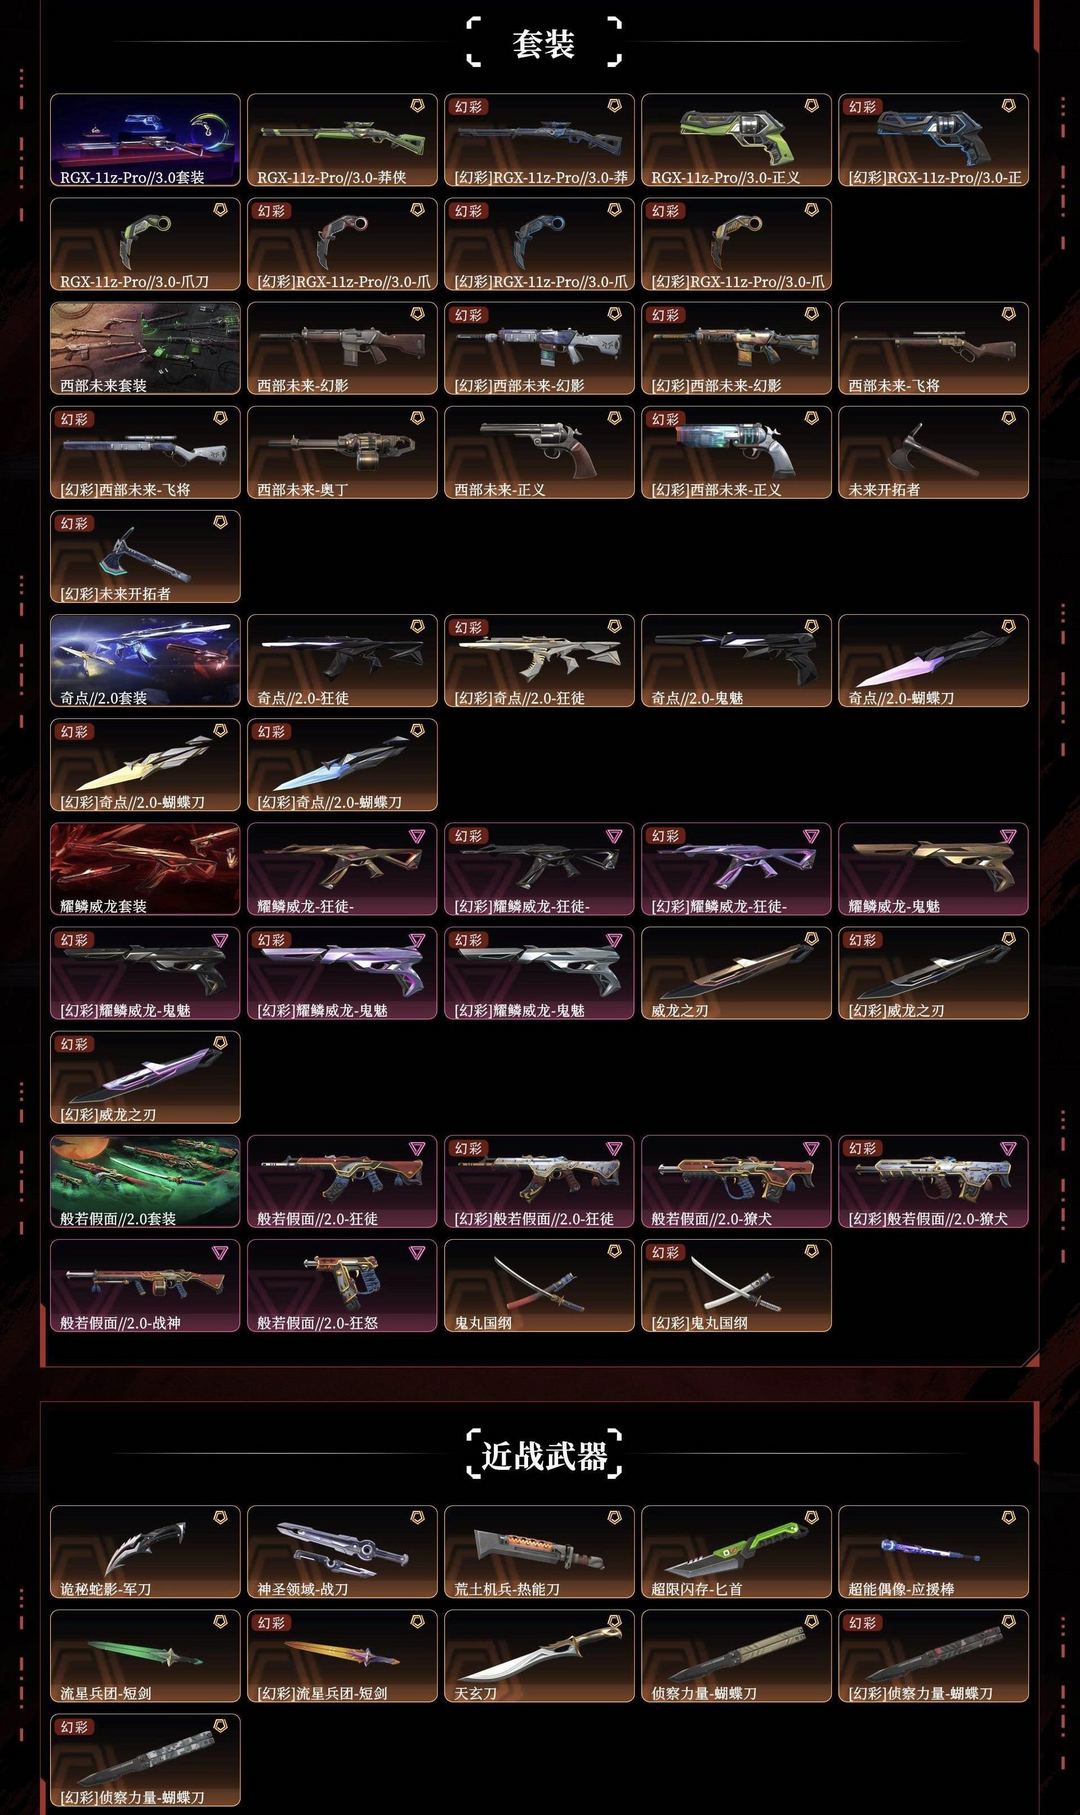This screenshot has height=1815, width=1080.
Task: Open the RGX-11z-Pro//3.0套装 bundle thumbnail
Action: (145, 140)
